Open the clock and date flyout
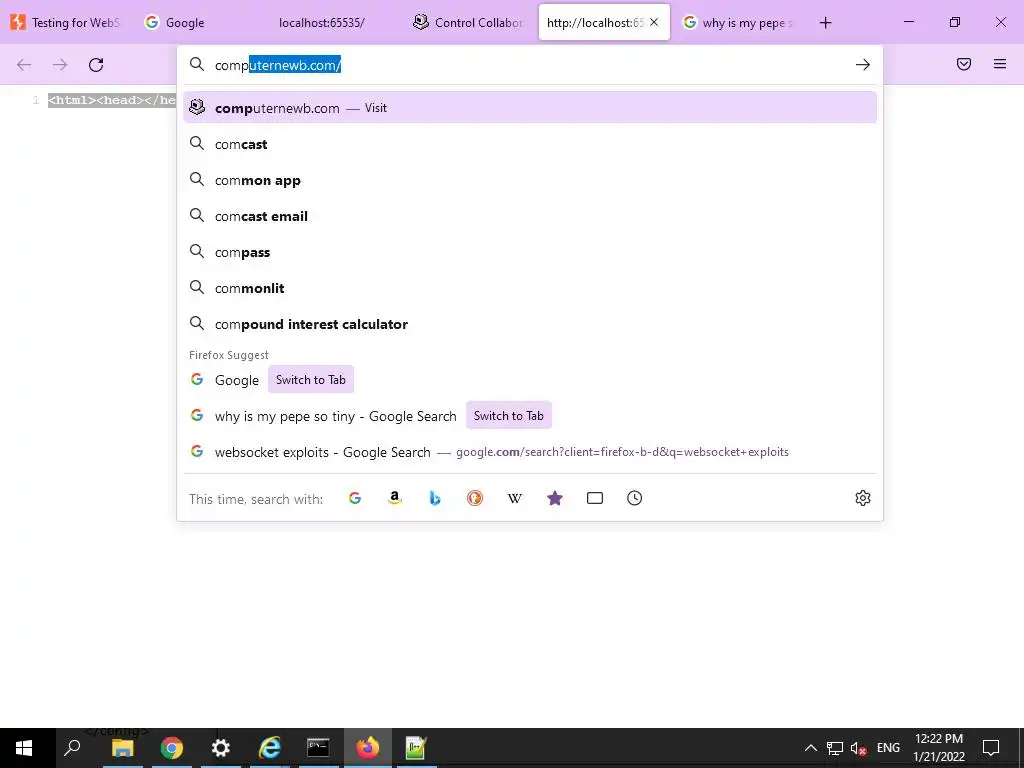This screenshot has height=768, width=1024. [x=939, y=748]
